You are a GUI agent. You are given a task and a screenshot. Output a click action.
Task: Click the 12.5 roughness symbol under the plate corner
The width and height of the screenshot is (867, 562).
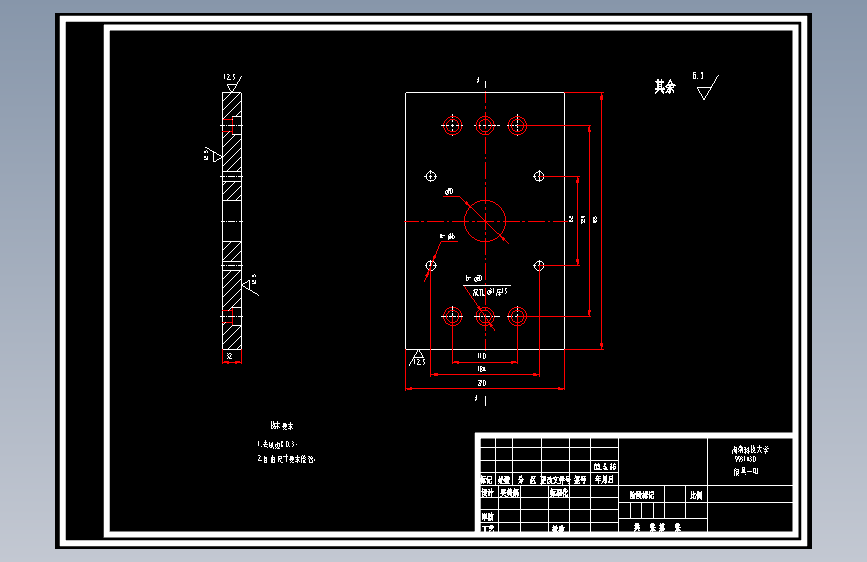click(x=417, y=358)
